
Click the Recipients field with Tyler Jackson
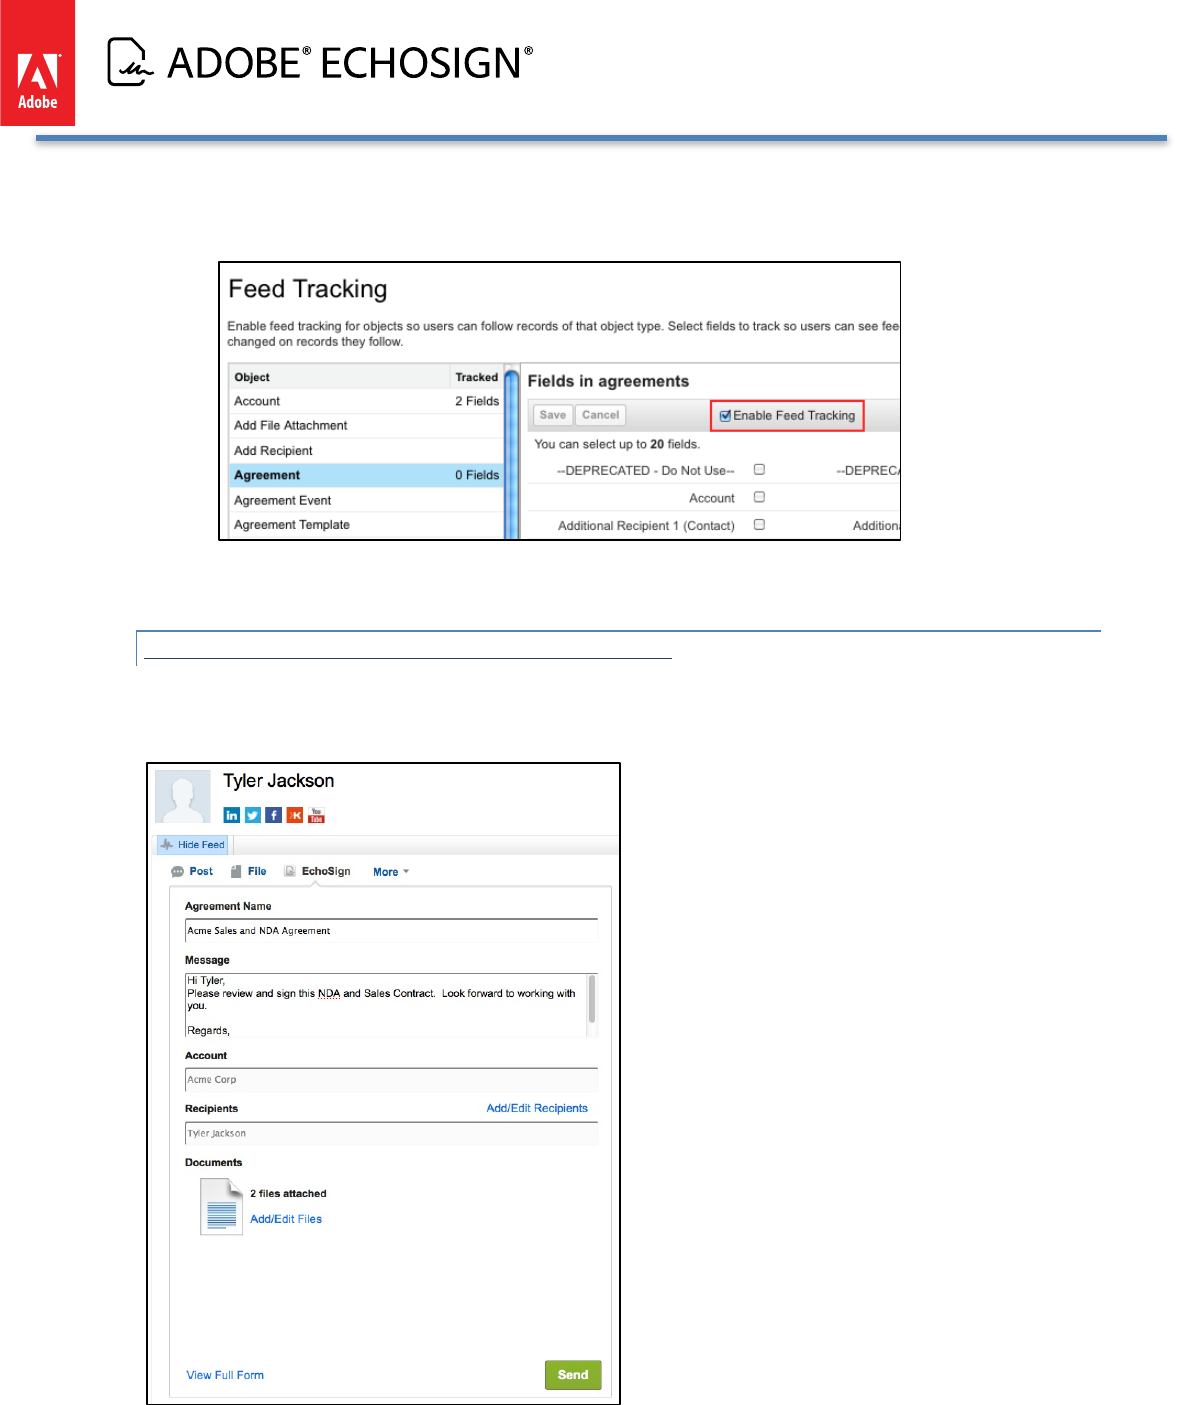click(x=391, y=1133)
